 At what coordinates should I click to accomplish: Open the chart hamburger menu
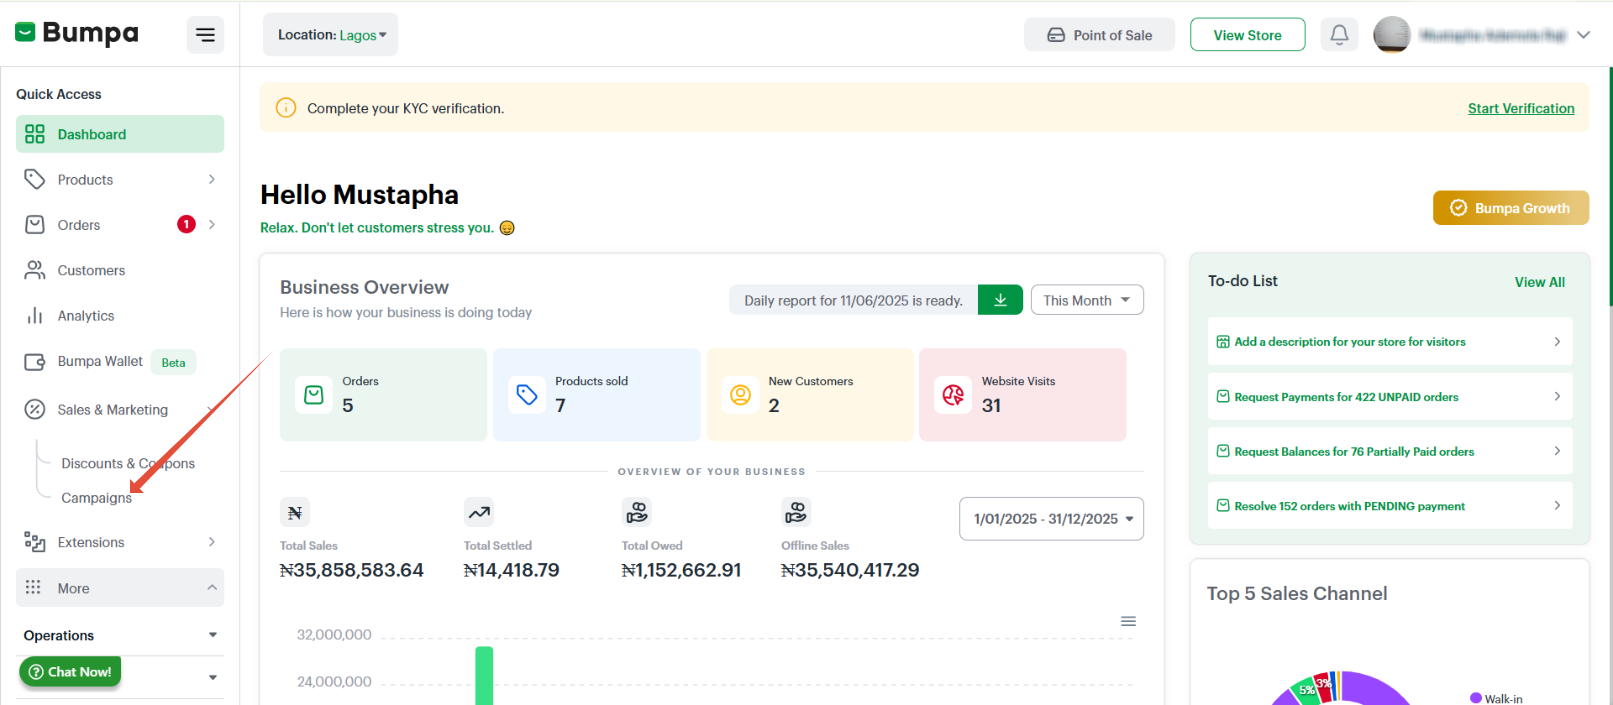[1128, 621]
